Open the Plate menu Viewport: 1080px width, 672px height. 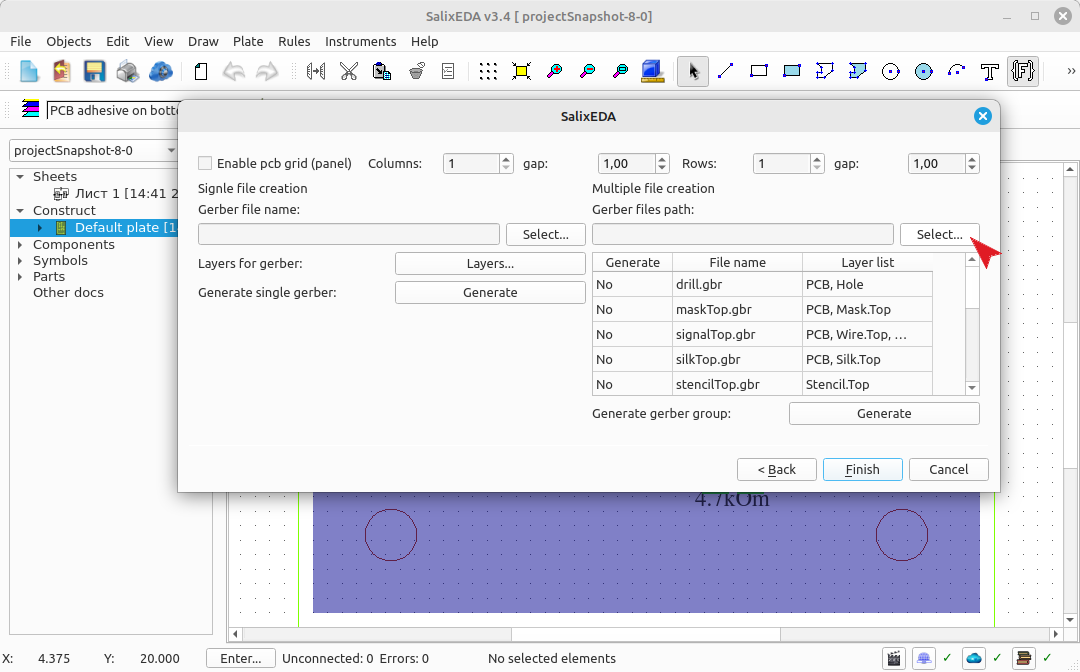[x=248, y=41]
